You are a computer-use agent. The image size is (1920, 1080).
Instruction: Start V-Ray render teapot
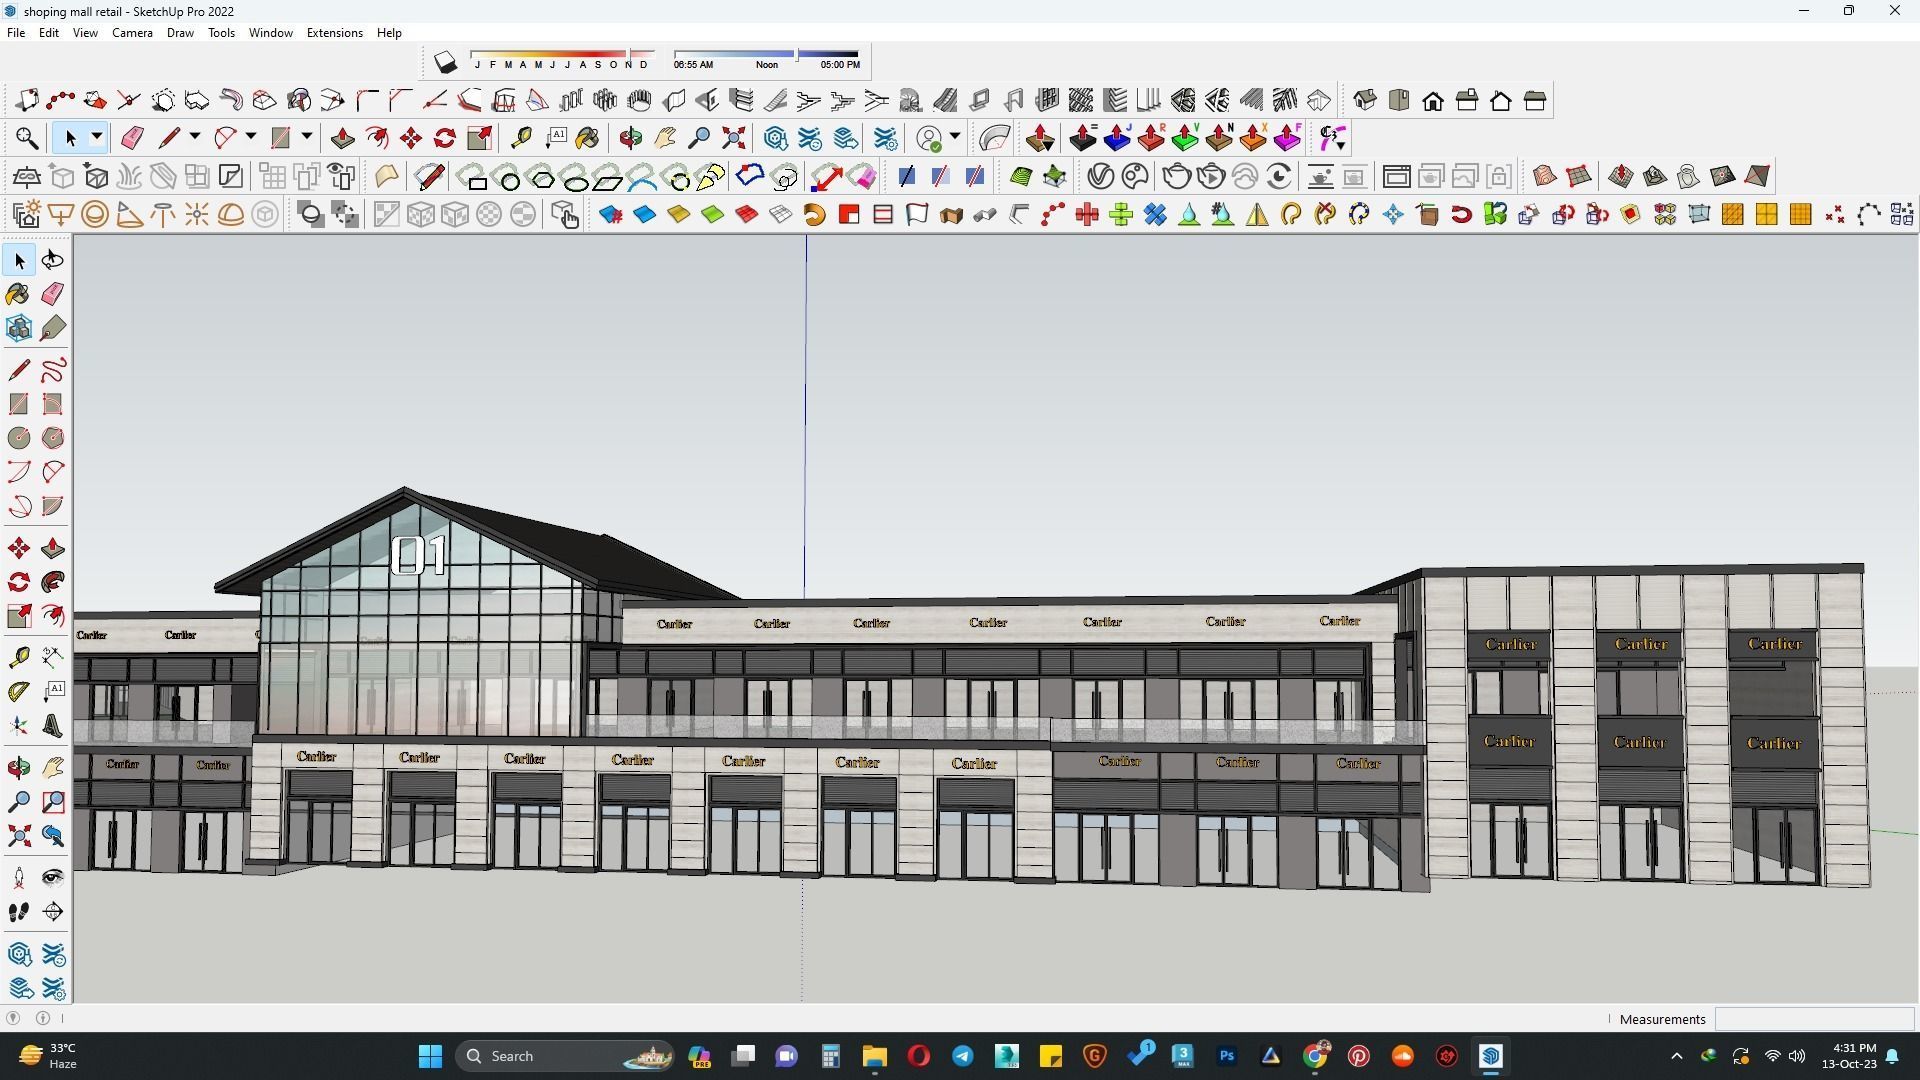pyautogui.click(x=1177, y=177)
